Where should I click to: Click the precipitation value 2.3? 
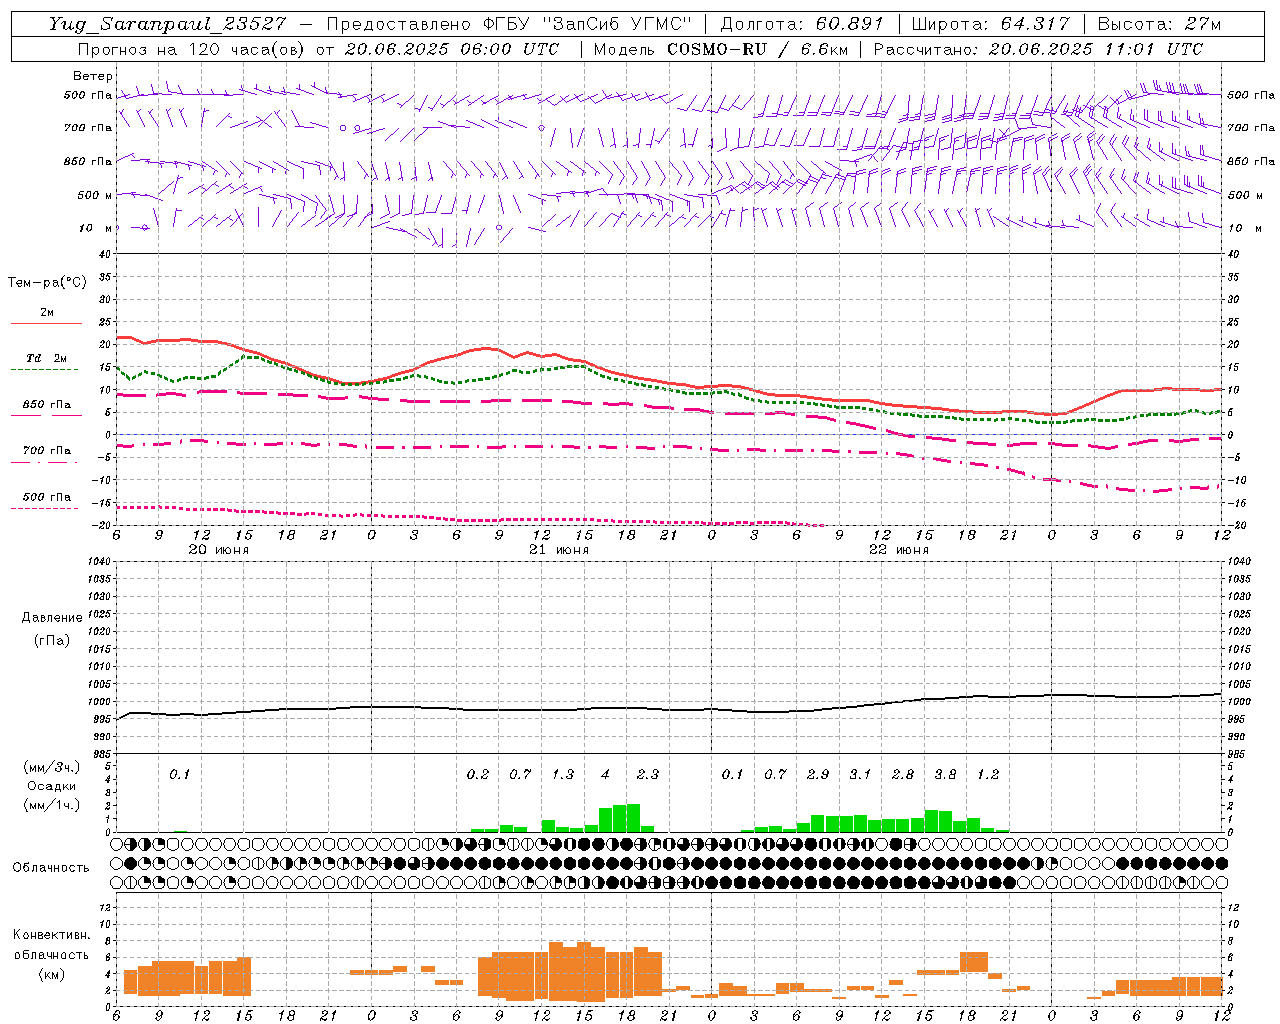(x=648, y=774)
